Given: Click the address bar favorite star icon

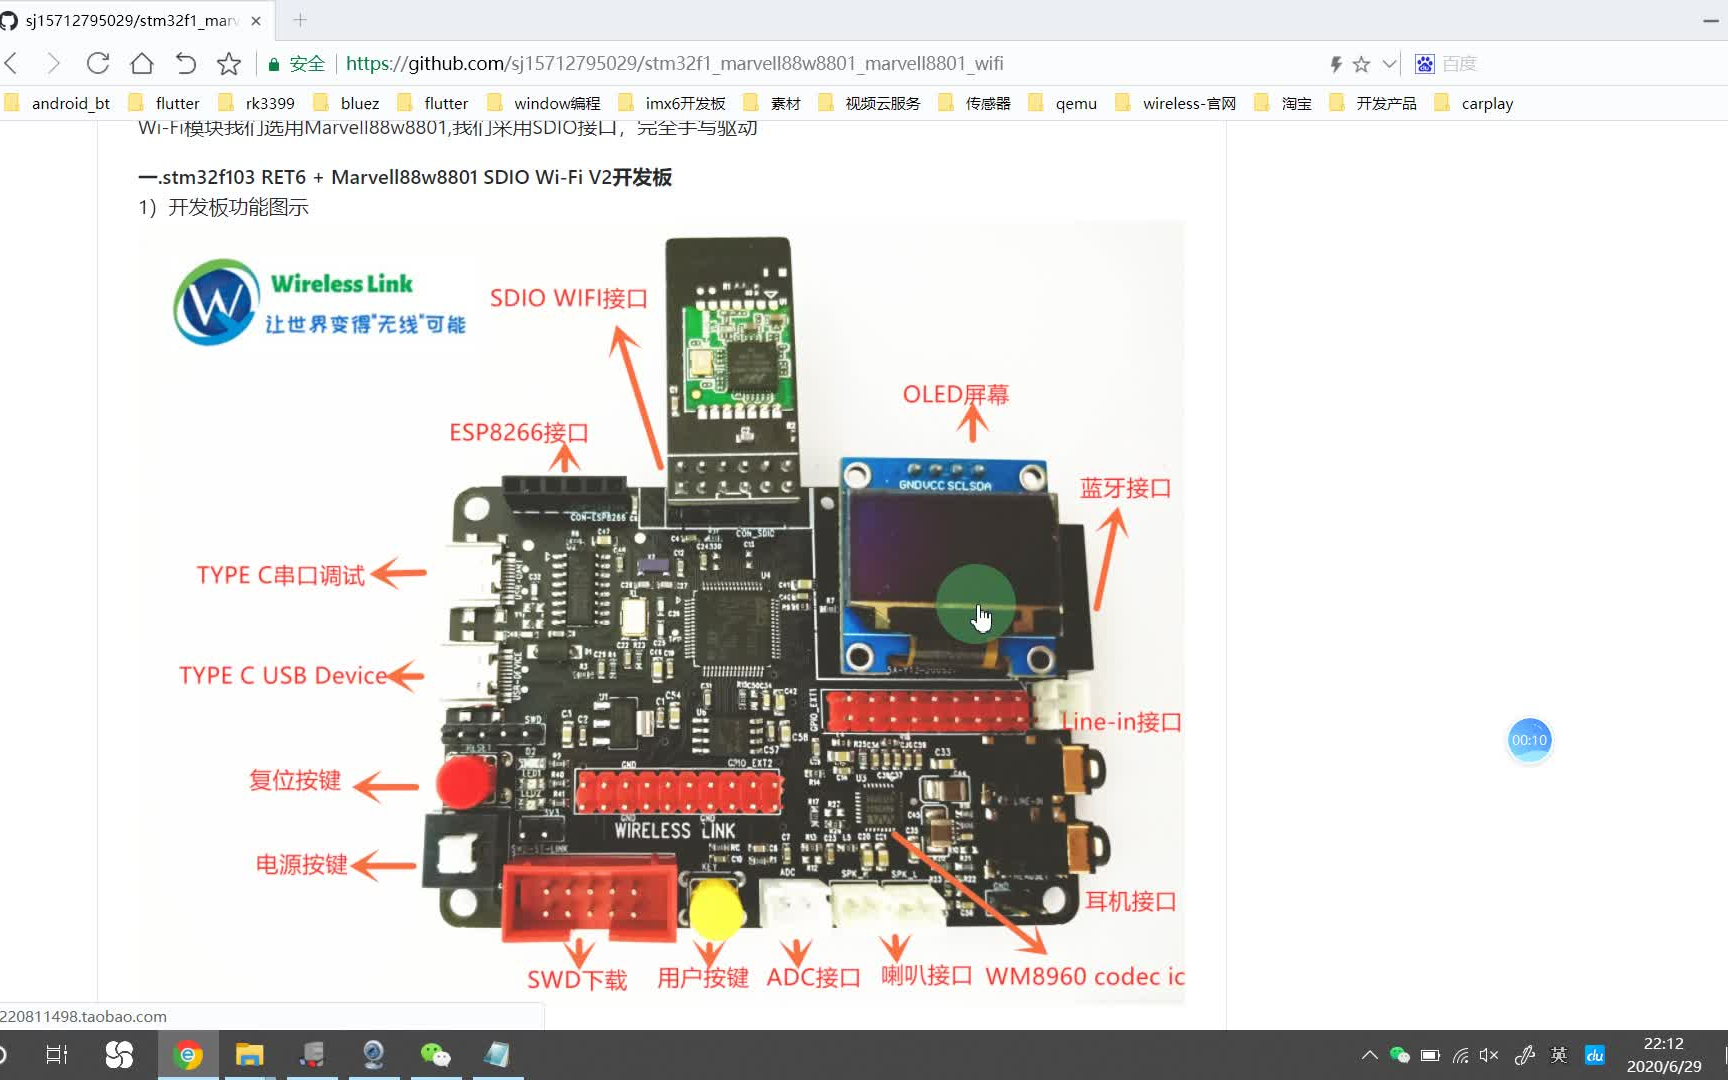Looking at the screenshot, I should 1361,64.
